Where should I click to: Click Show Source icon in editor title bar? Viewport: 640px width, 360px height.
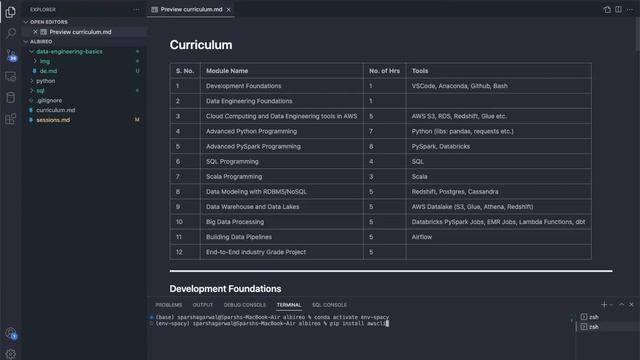pyautogui.click(x=607, y=9)
